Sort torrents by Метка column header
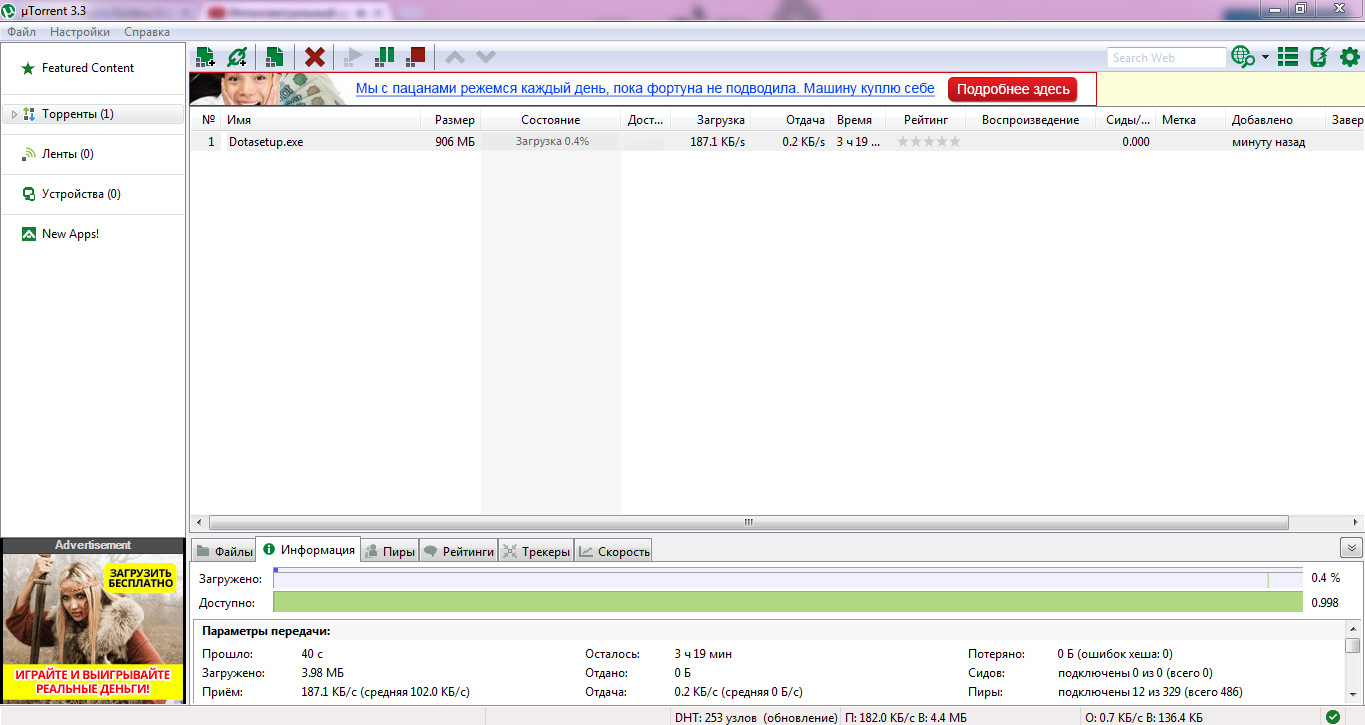 (x=1179, y=120)
